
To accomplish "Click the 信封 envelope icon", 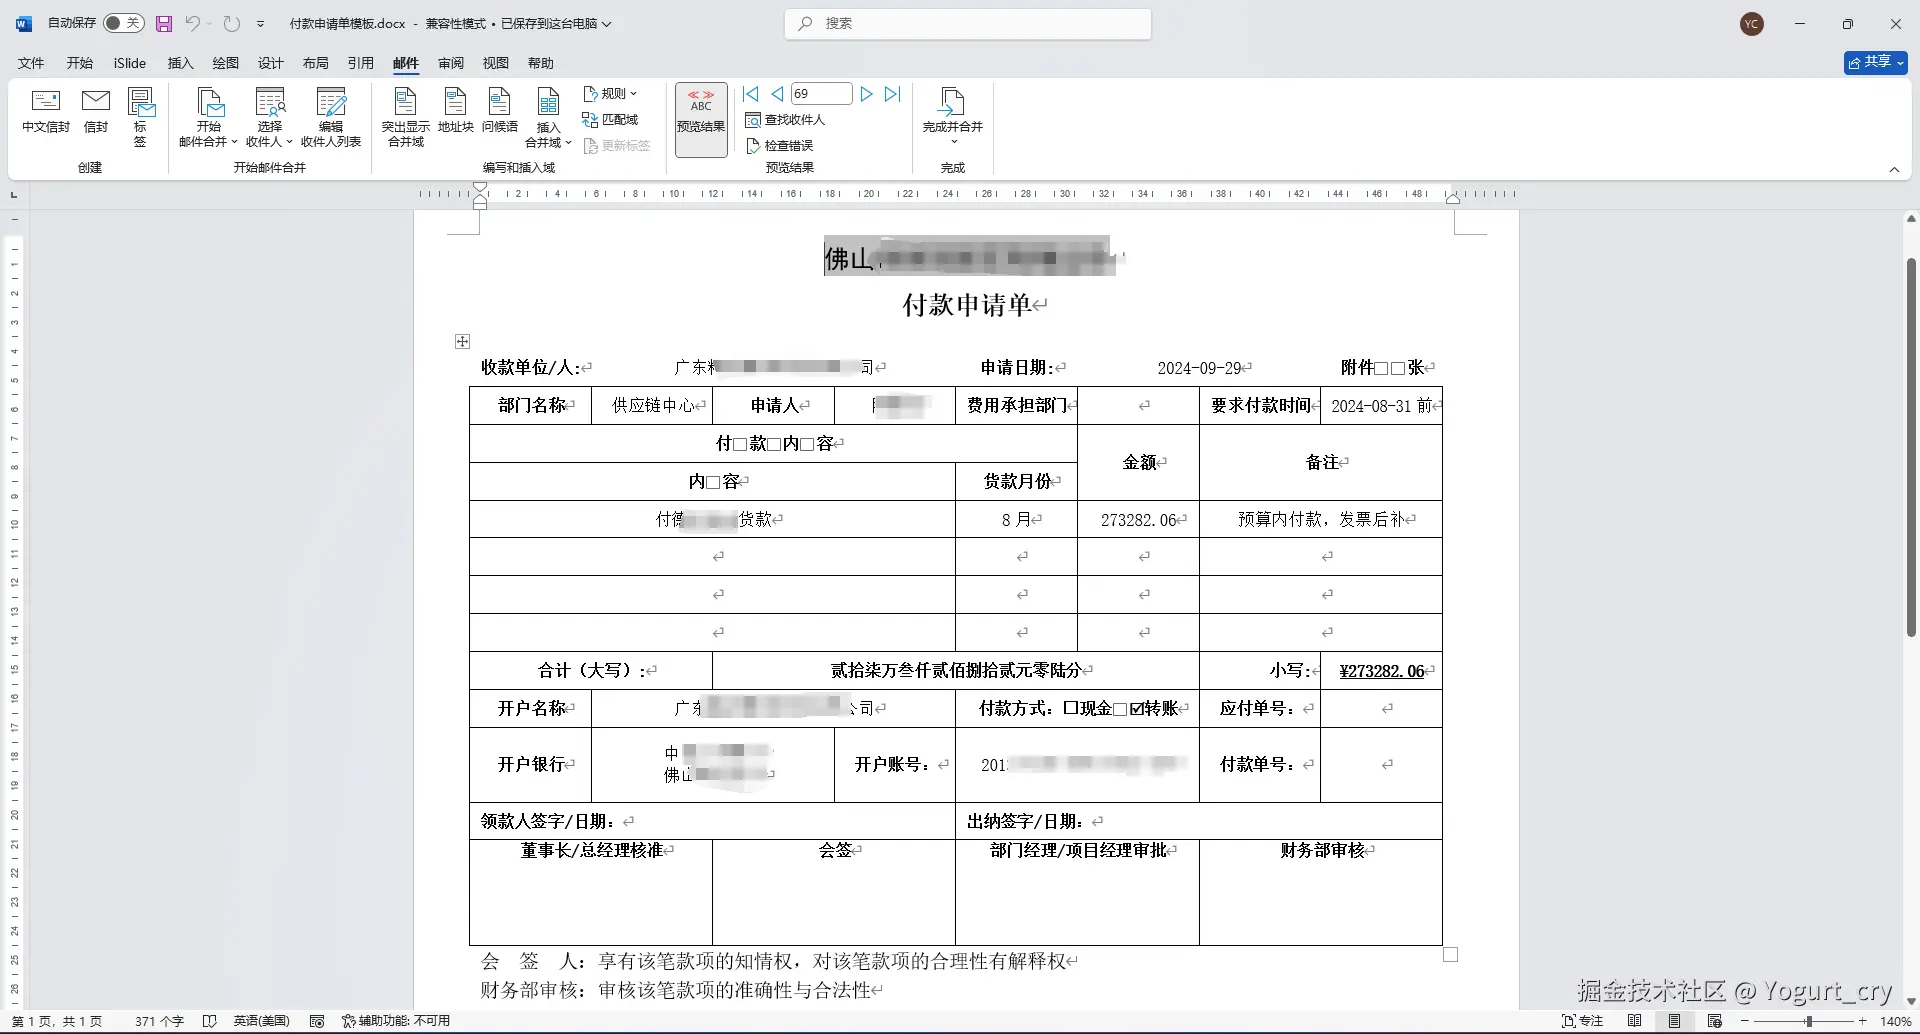I will [96, 112].
